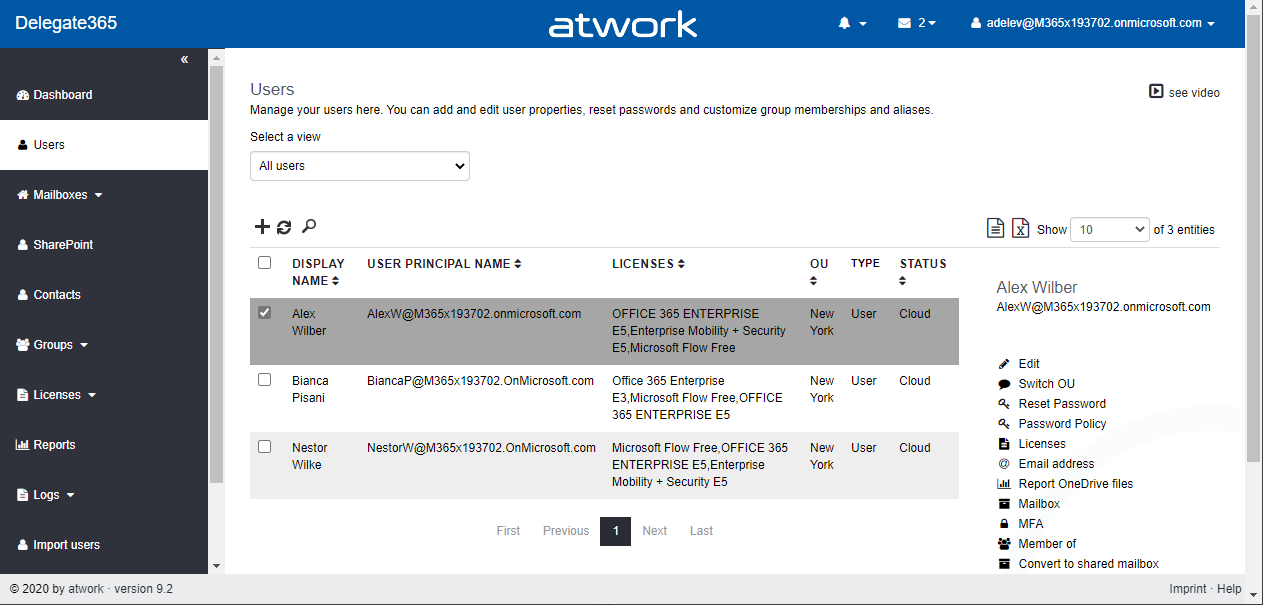Screen dimensions: 1263x605
Task: Click the see video play icon
Action: pyautogui.click(x=1156, y=91)
